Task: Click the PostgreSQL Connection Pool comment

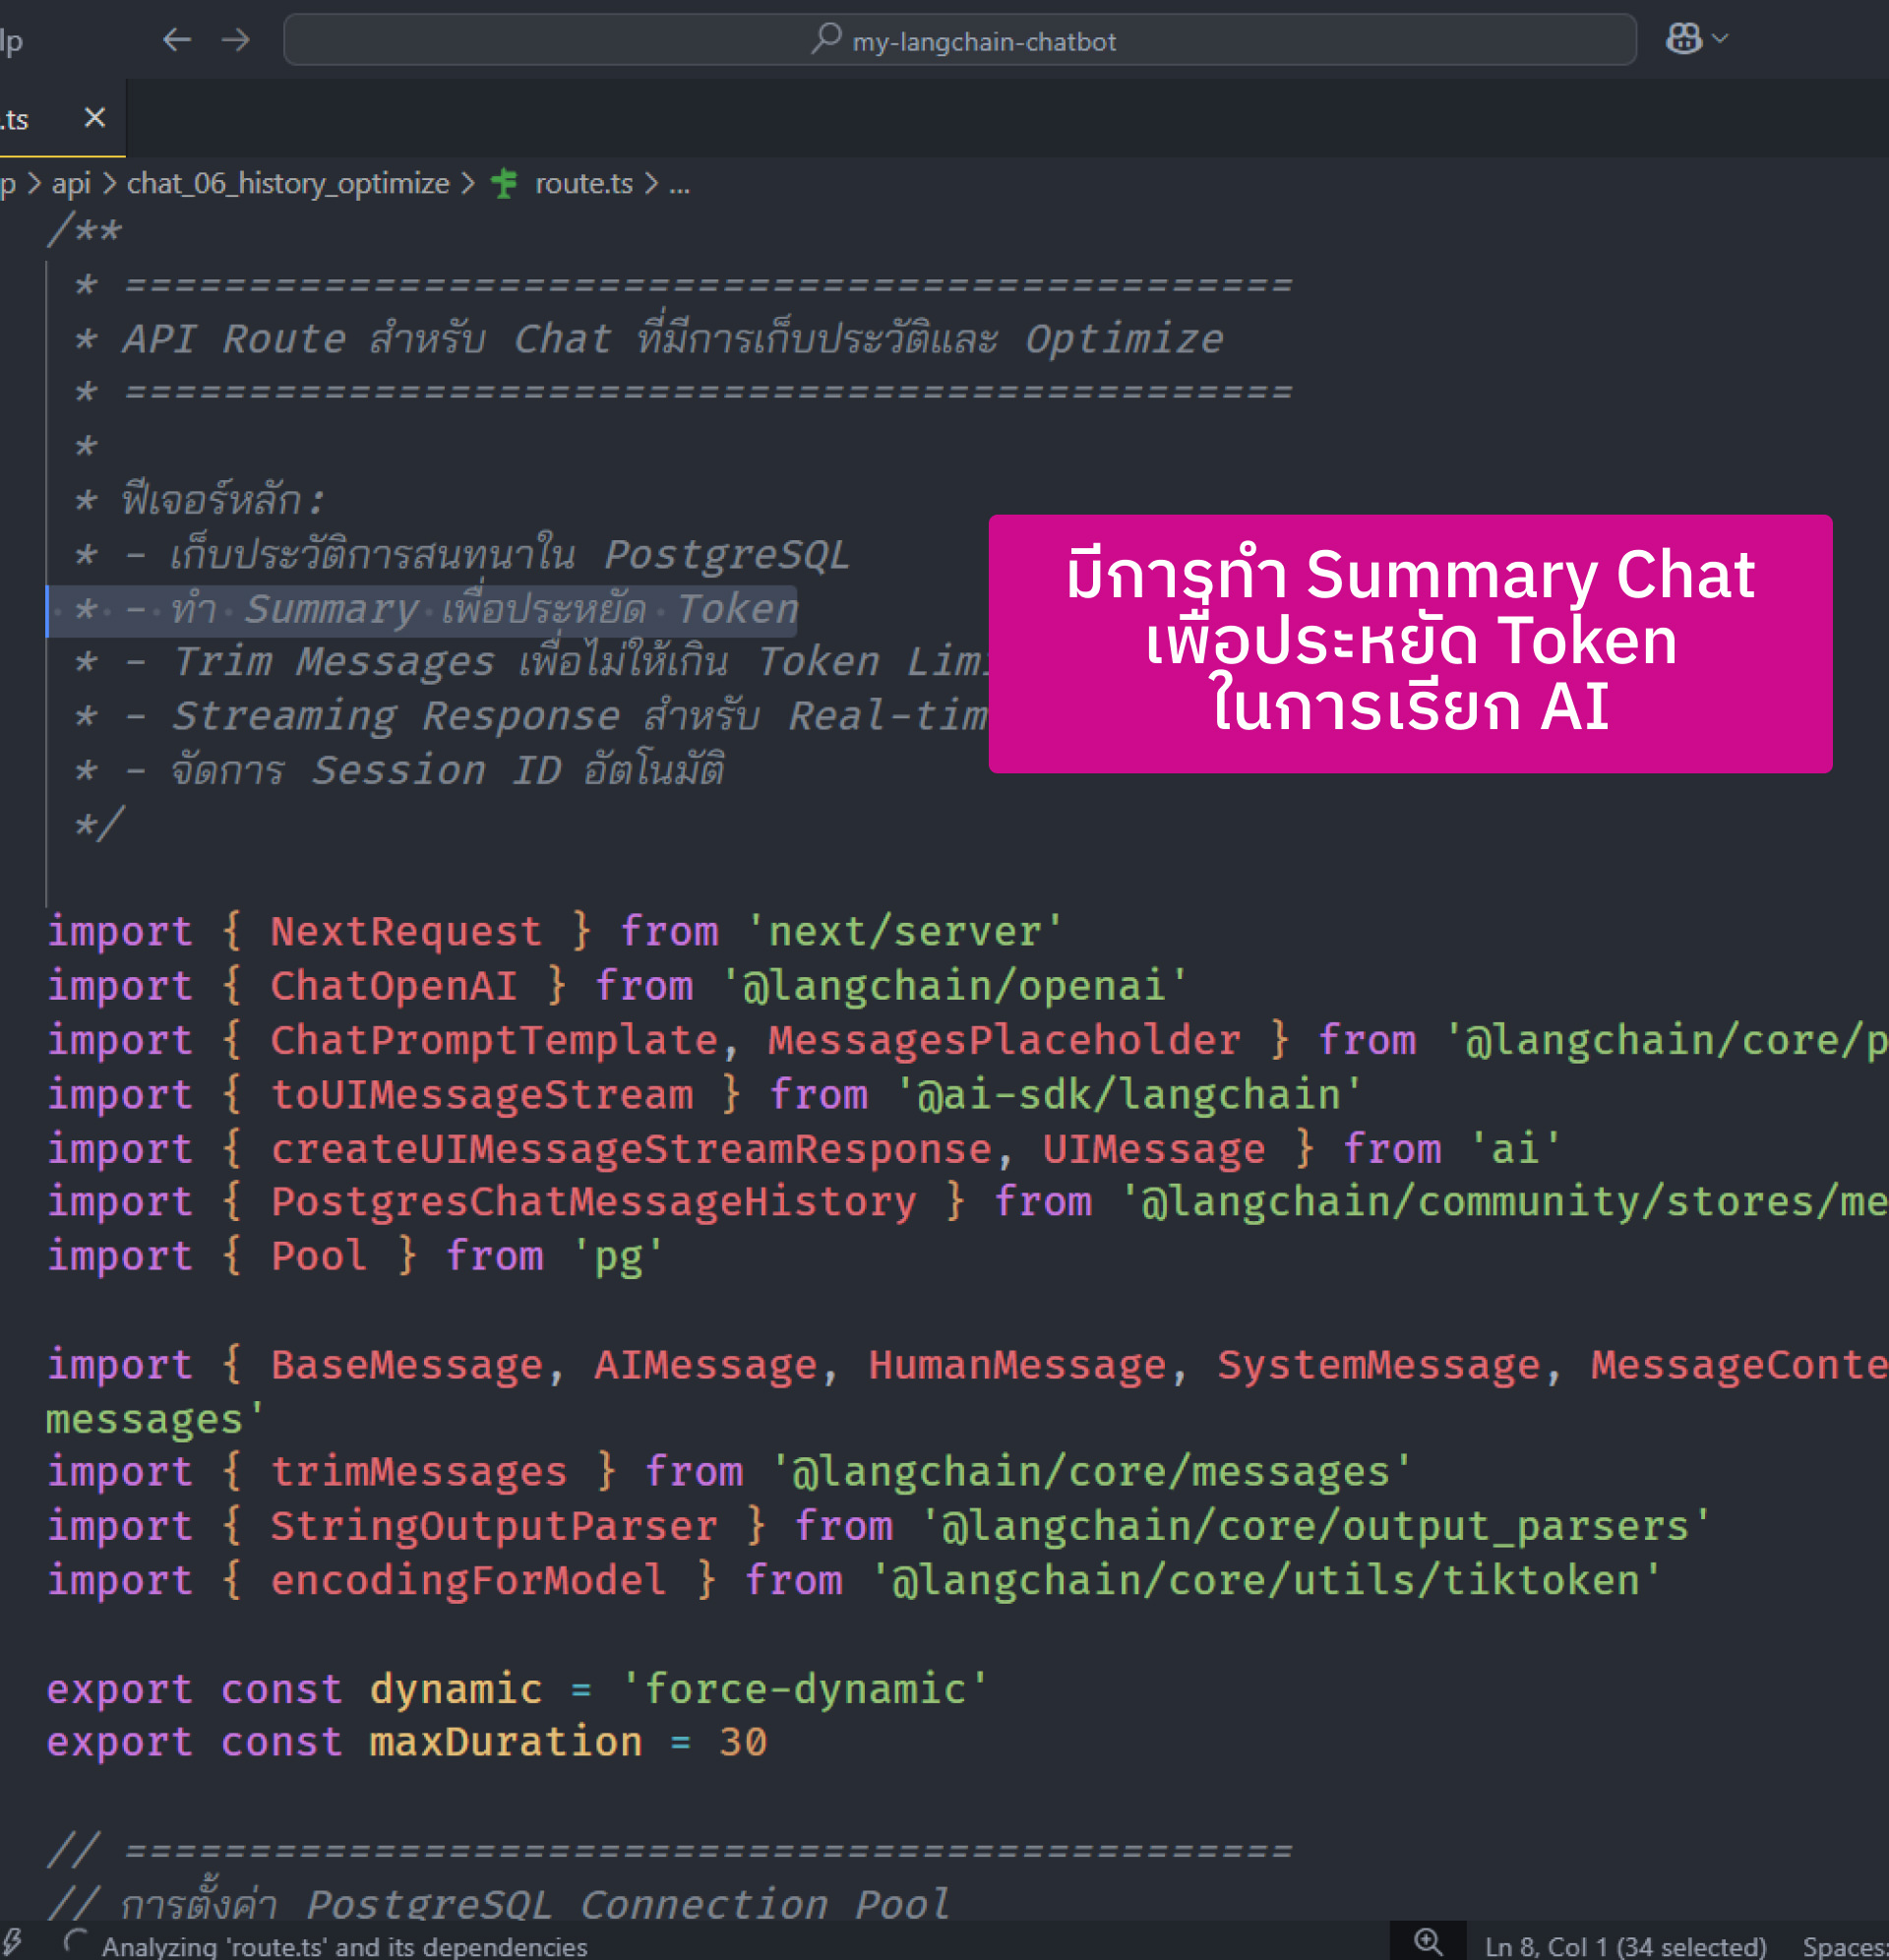Action: [499, 1903]
